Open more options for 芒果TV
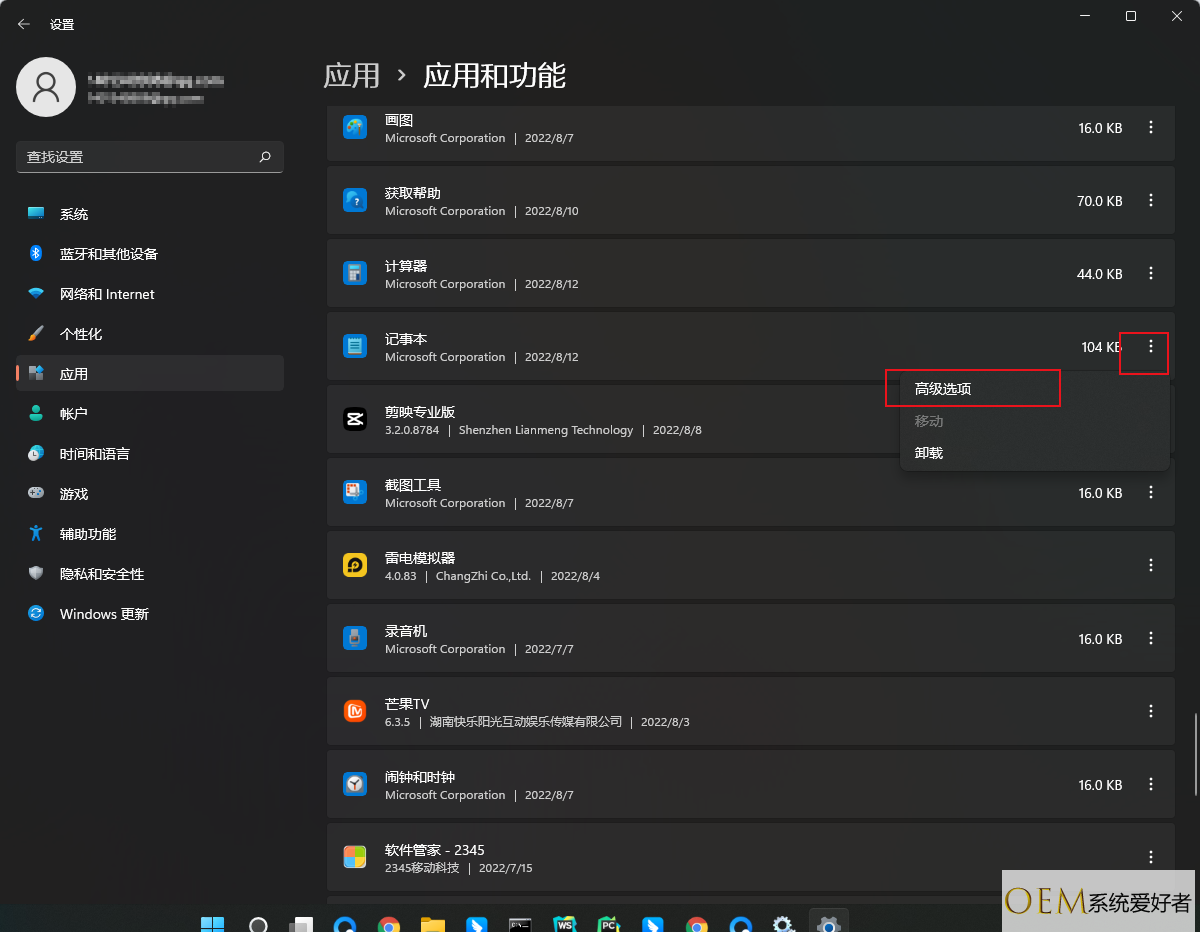This screenshot has width=1200, height=932. click(x=1151, y=711)
